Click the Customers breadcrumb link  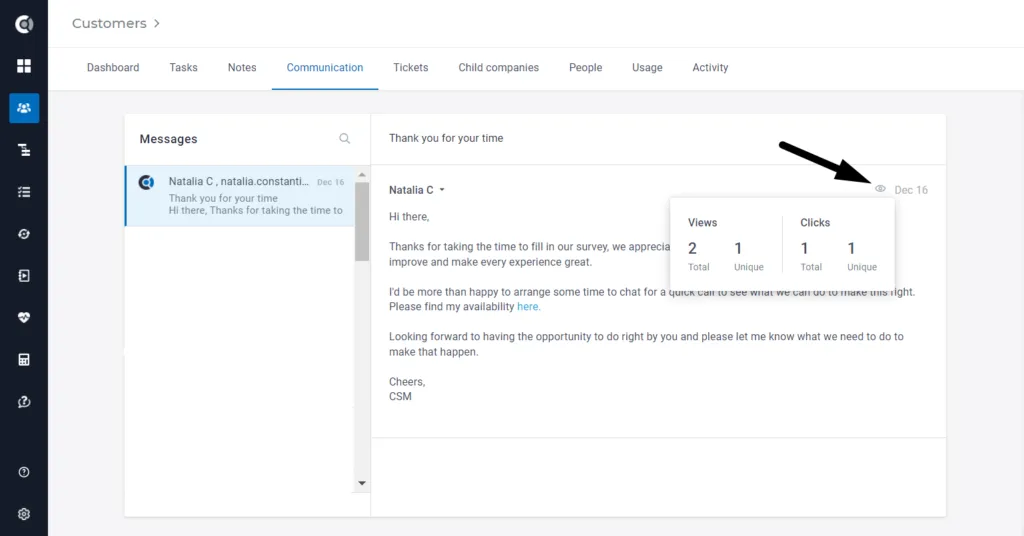coord(109,24)
